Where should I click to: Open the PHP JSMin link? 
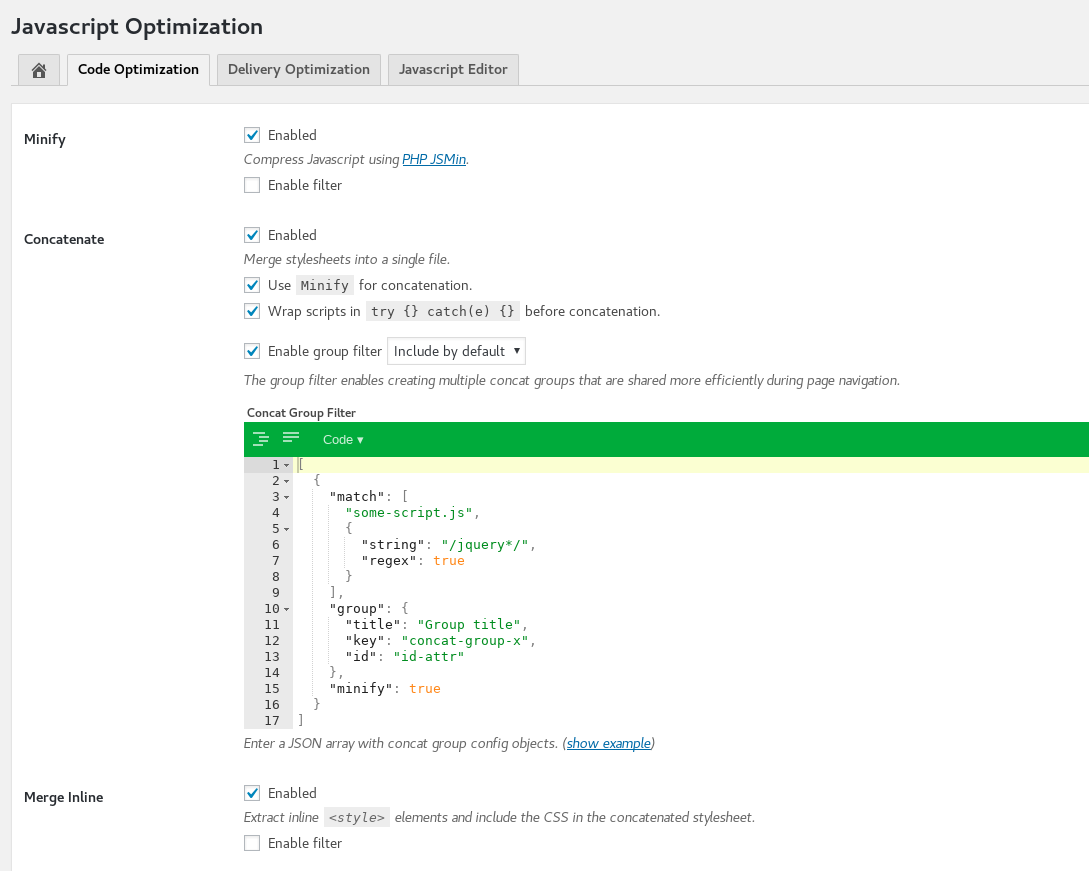tap(434, 159)
